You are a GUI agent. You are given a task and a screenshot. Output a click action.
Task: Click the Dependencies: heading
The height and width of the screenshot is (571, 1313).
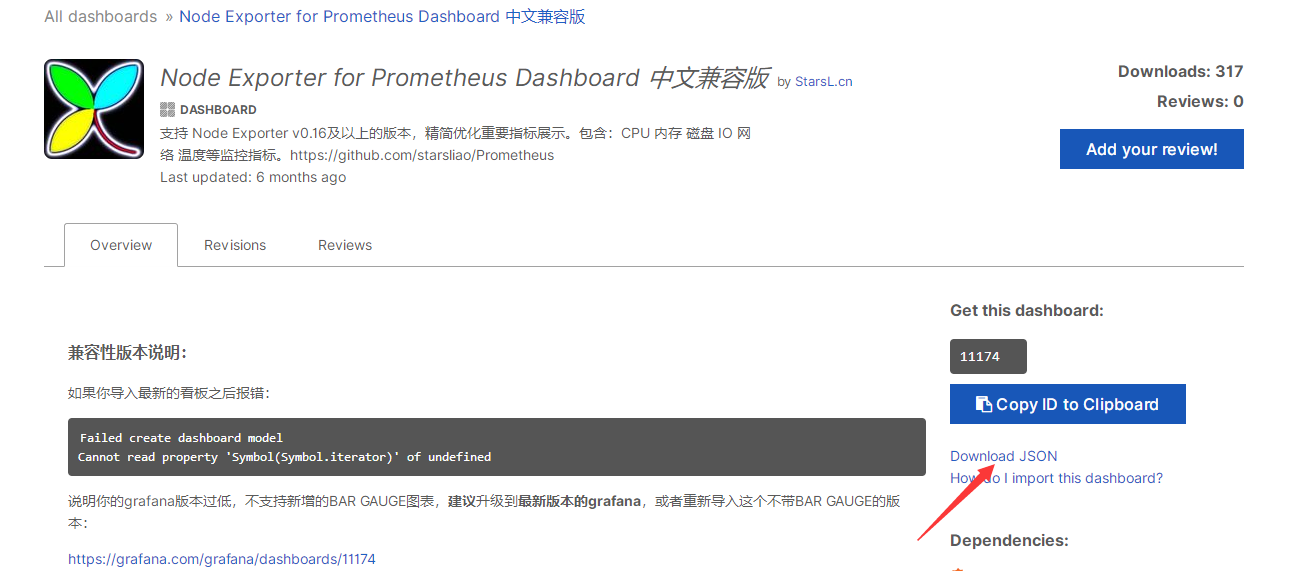click(1009, 540)
